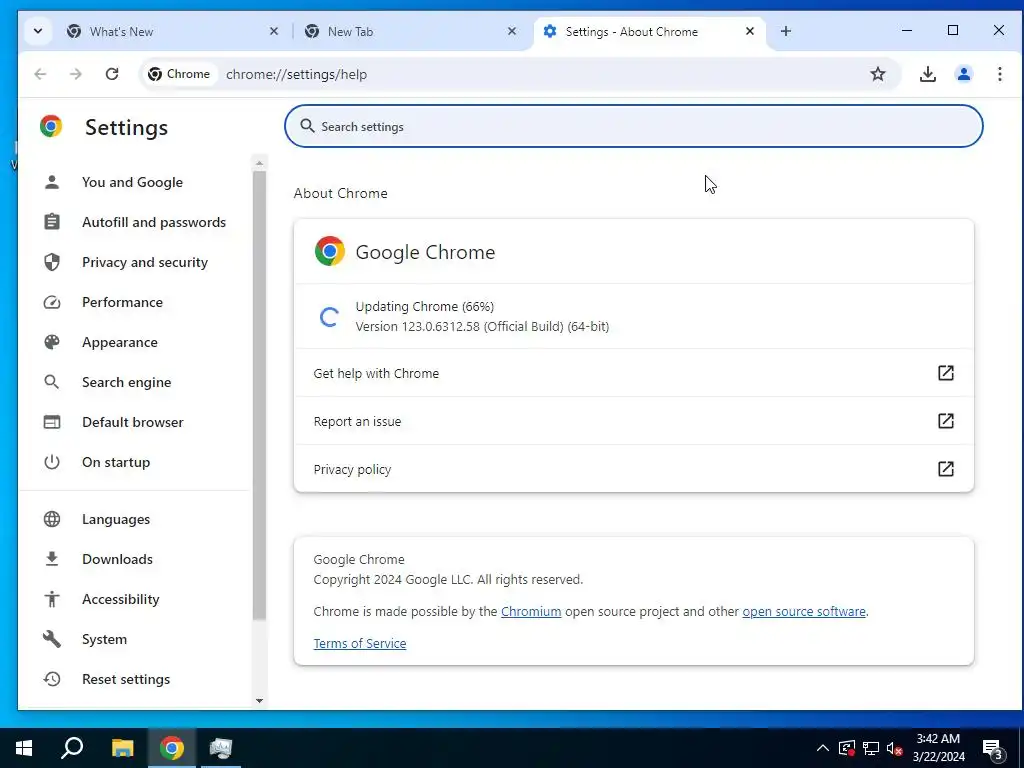Screen dimensions: 1024x768
Task: Click the palette icon beside Appearance
Action: click(x=52, y=342)
